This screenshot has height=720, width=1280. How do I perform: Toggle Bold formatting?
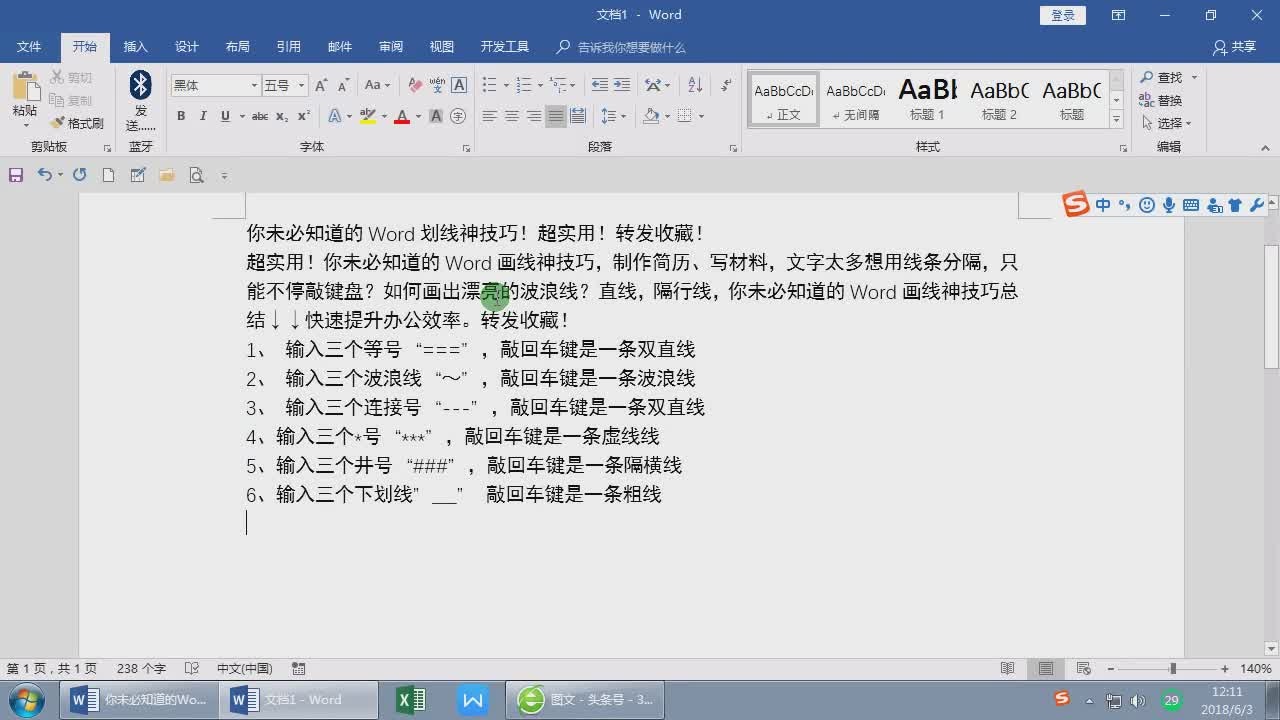click(181, 116)
